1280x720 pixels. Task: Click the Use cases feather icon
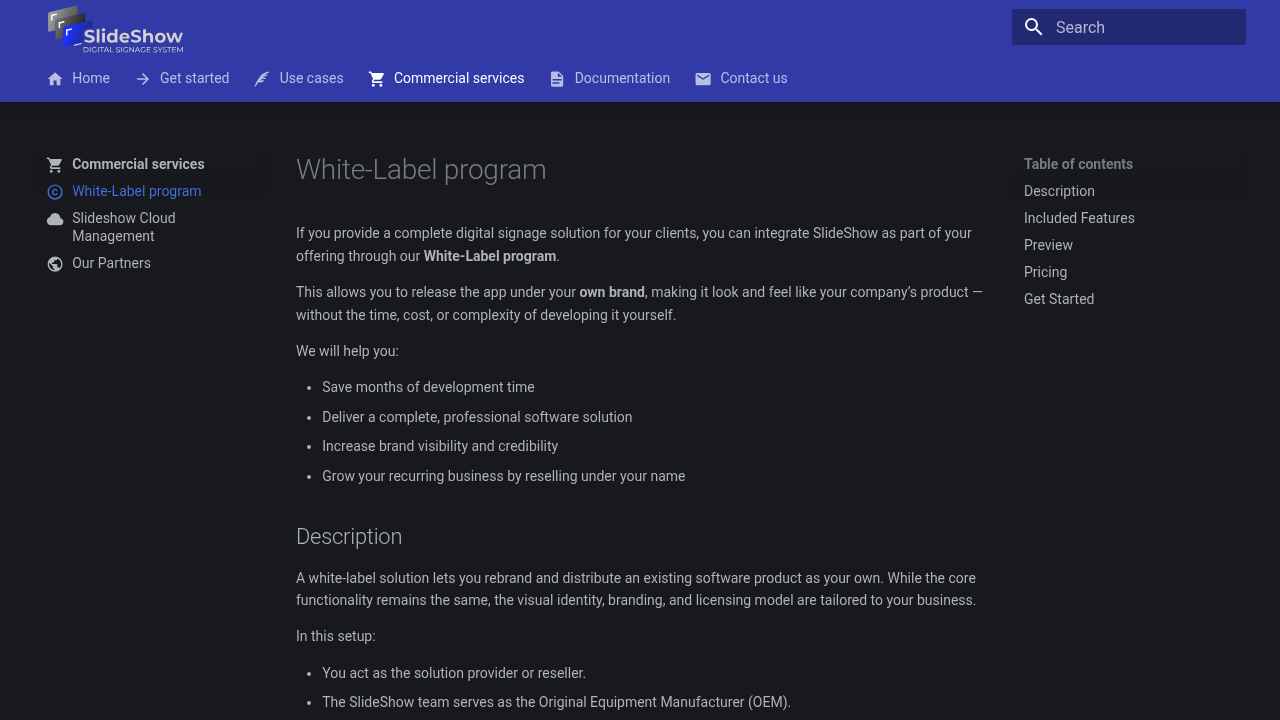coord(262,79)
